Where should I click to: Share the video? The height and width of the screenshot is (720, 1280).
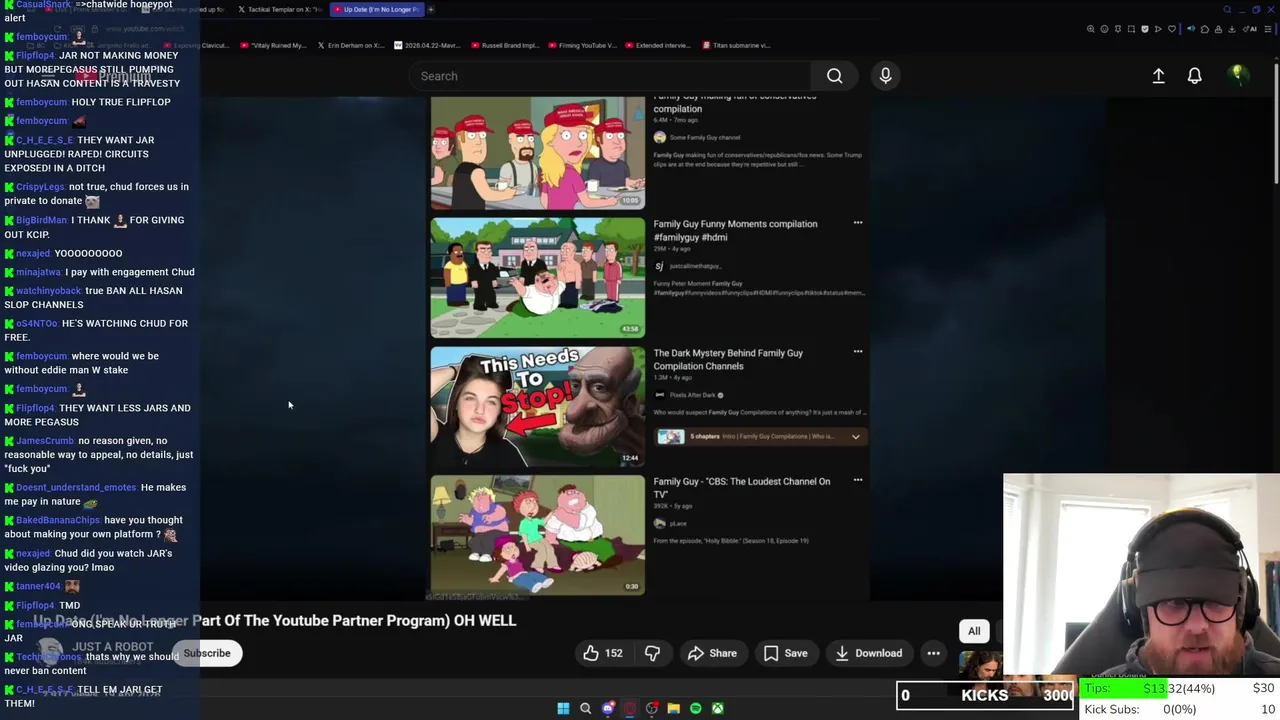(x=712, y=653)
